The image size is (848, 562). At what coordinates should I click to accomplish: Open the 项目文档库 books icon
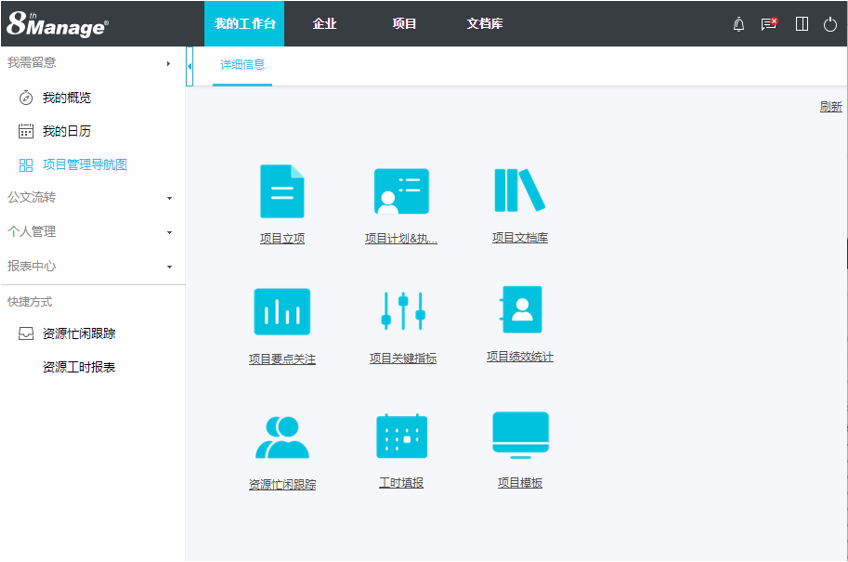pos(519,190)
